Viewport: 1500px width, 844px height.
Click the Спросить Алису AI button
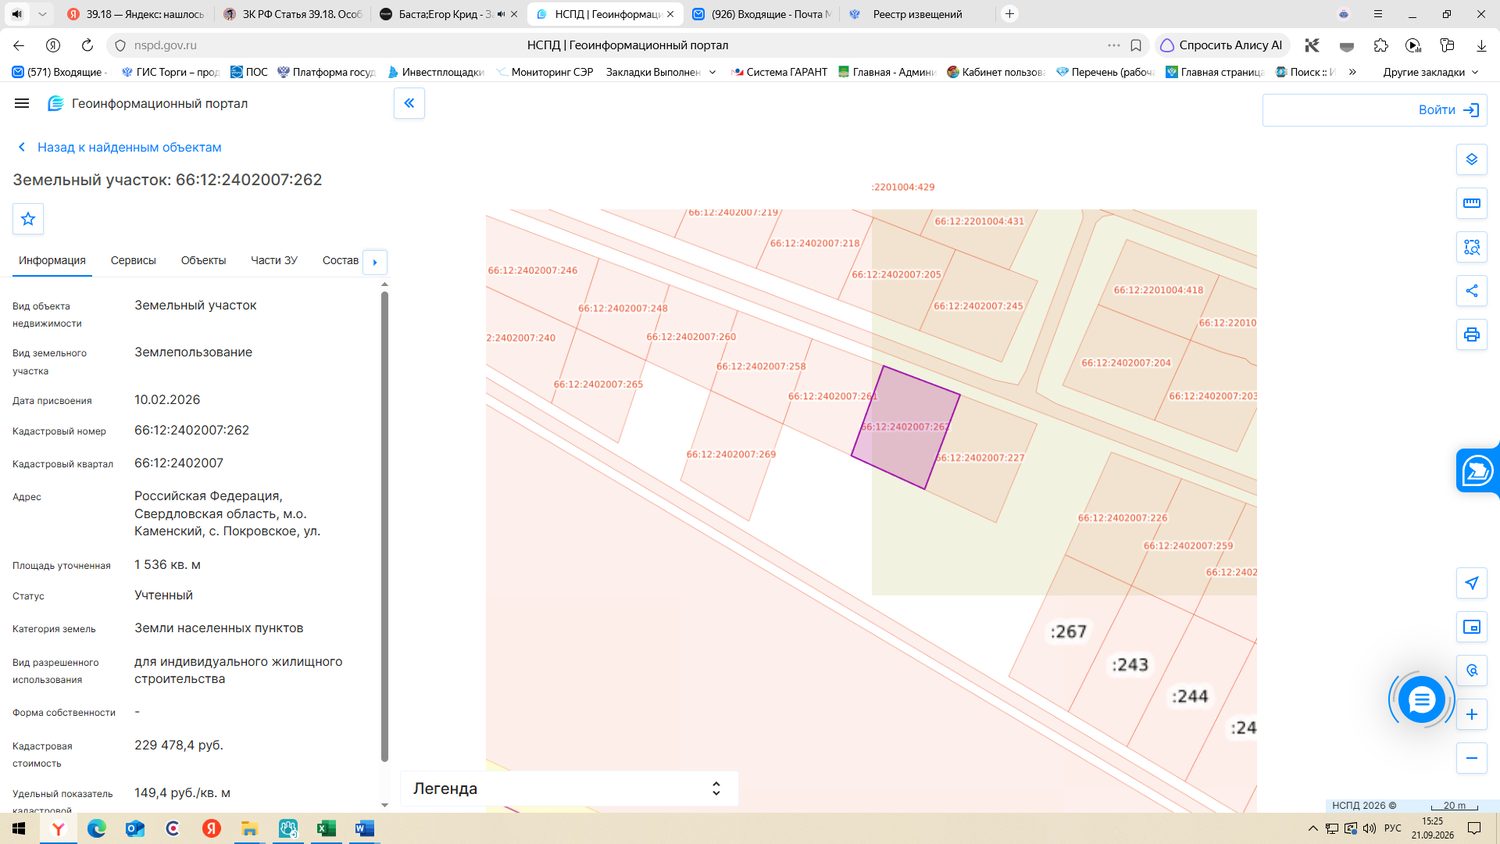point(1222,45)
